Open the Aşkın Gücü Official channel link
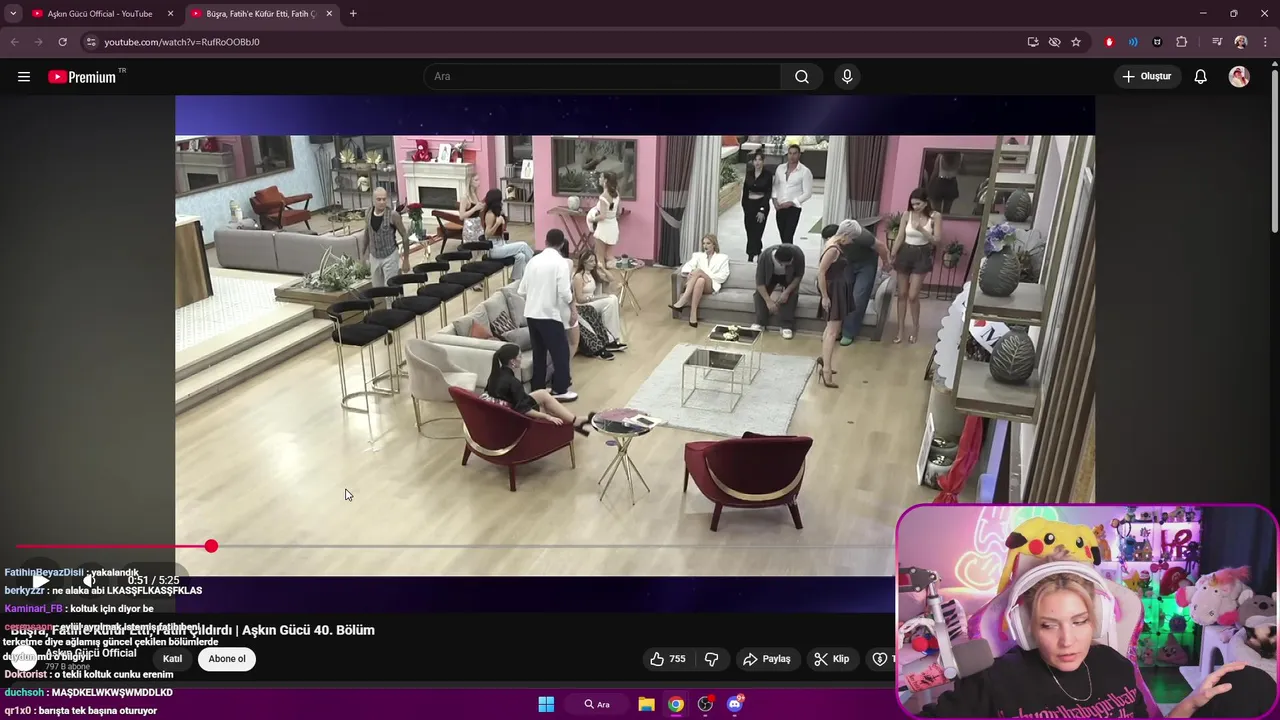 pos(90,653)
